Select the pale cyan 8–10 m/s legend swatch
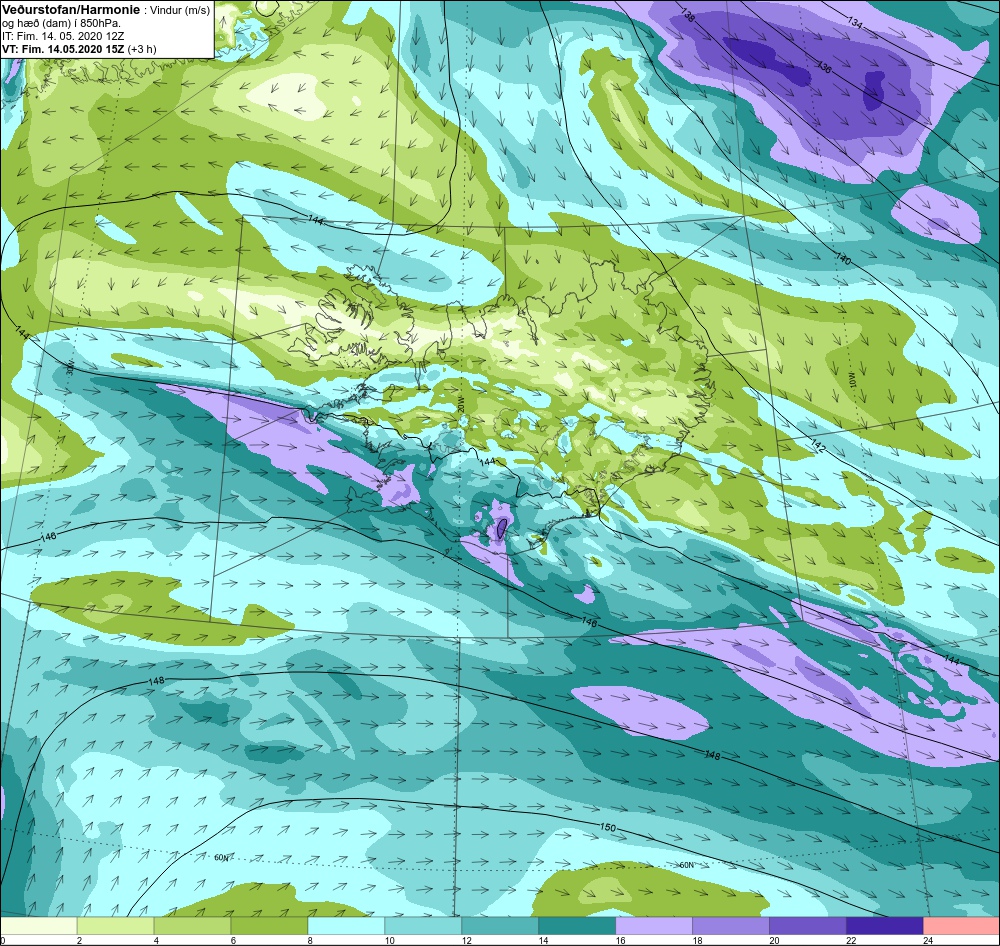The width and height of the screenshot is (1000, 946). point(346,926)
